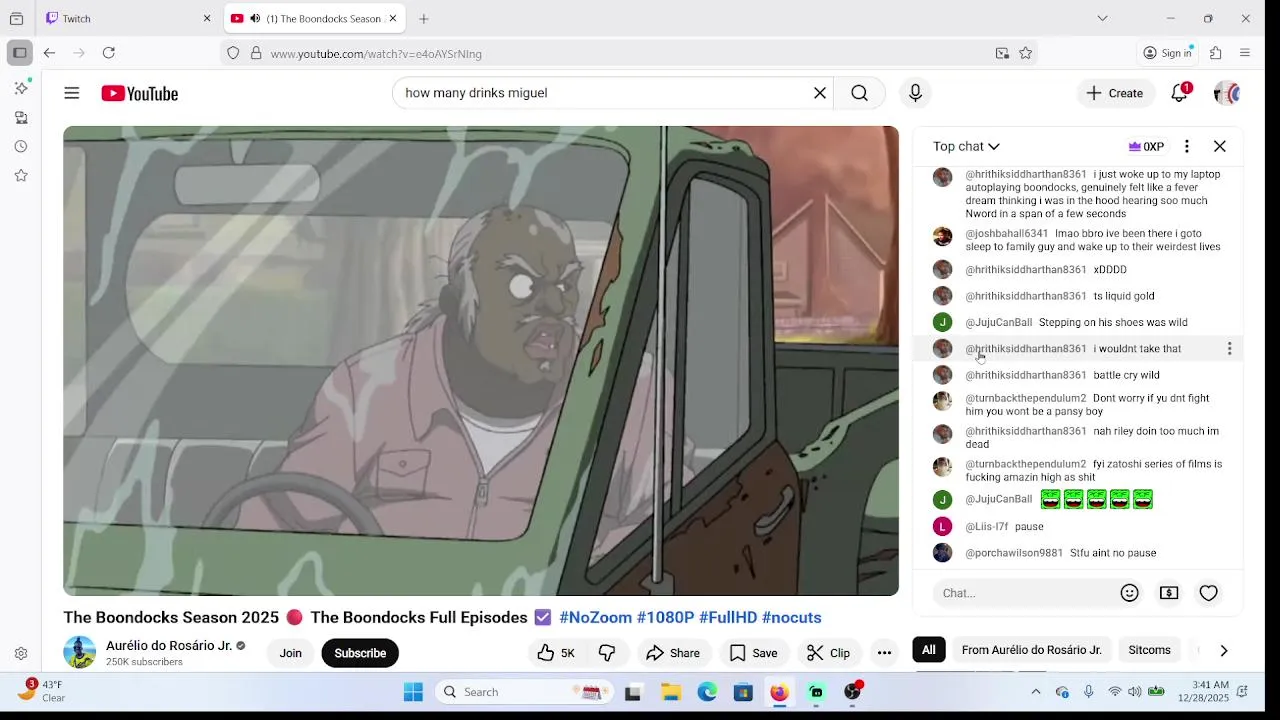Open the chat emoji picker
1280x720 pixels.
[1130, 593]
